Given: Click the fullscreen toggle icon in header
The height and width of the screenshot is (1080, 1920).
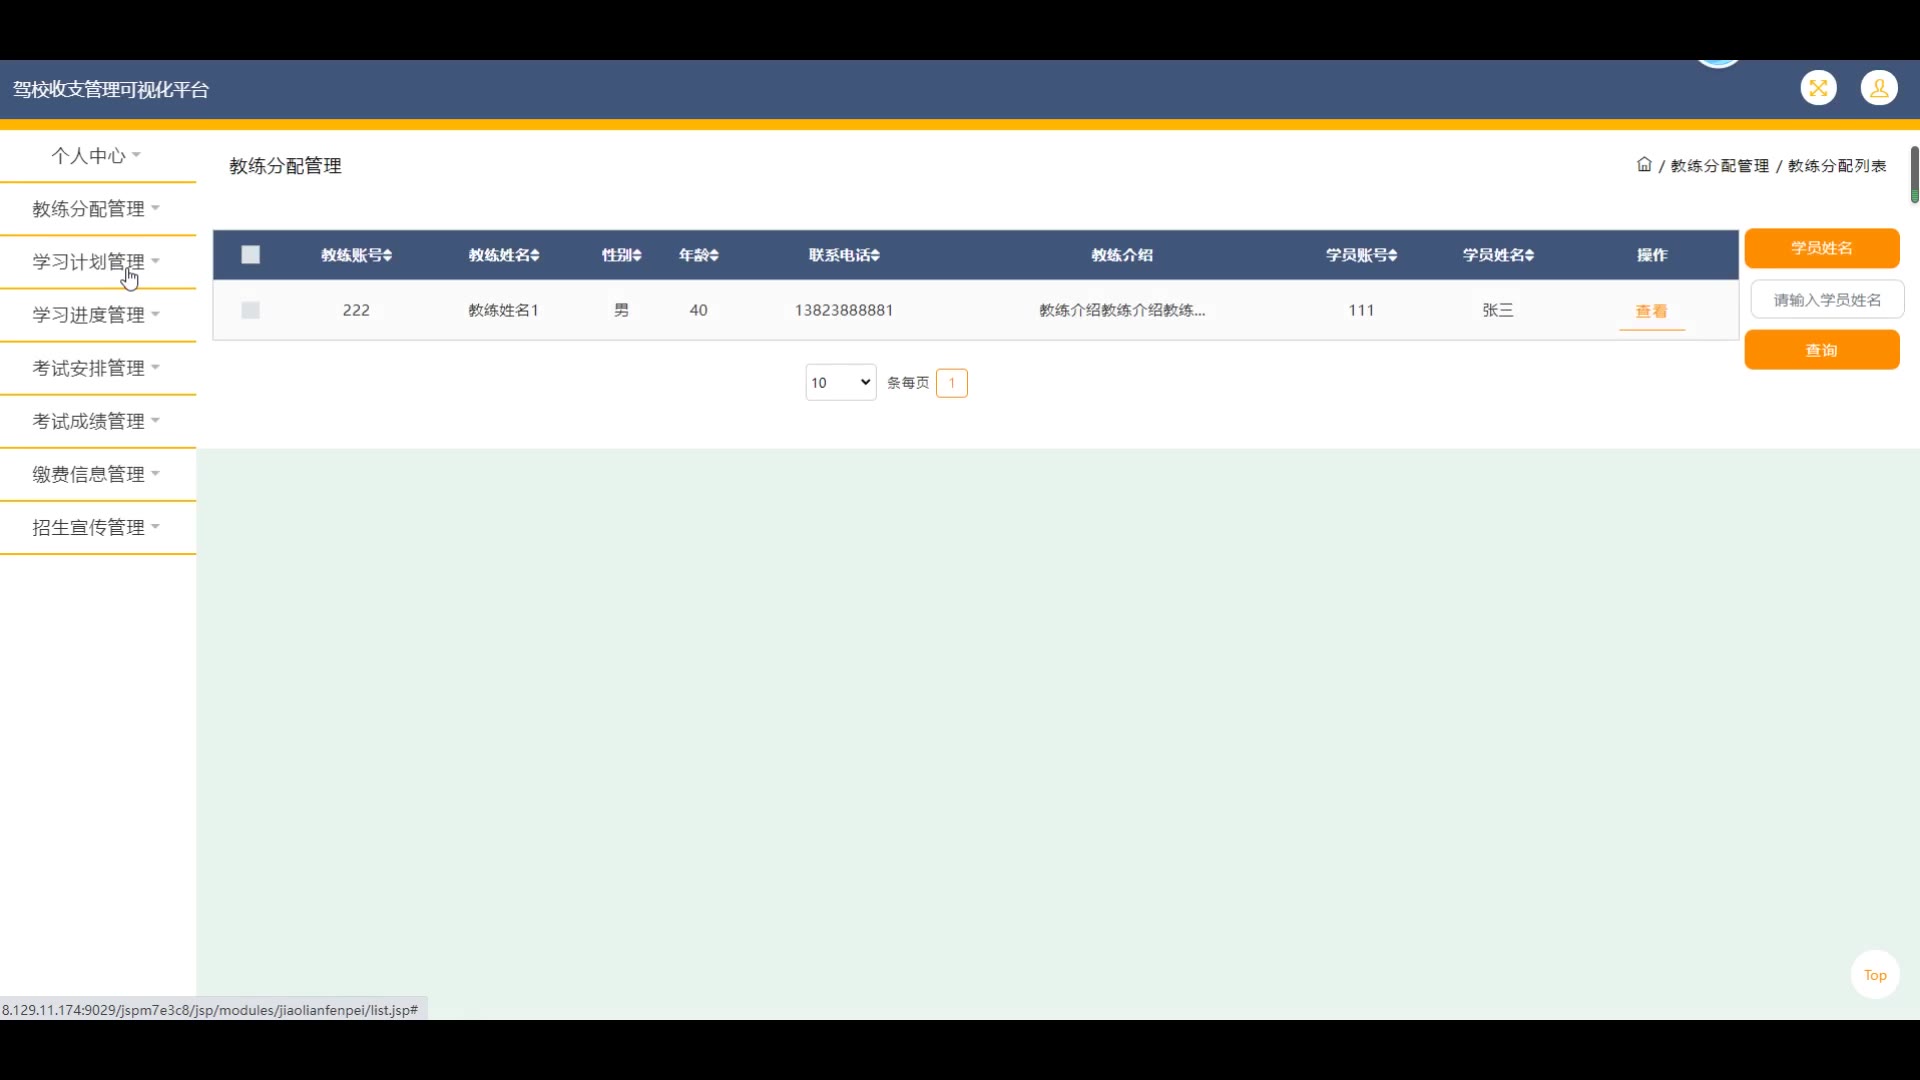Looking at the screenshot, I should click(x=1818, y=88).
